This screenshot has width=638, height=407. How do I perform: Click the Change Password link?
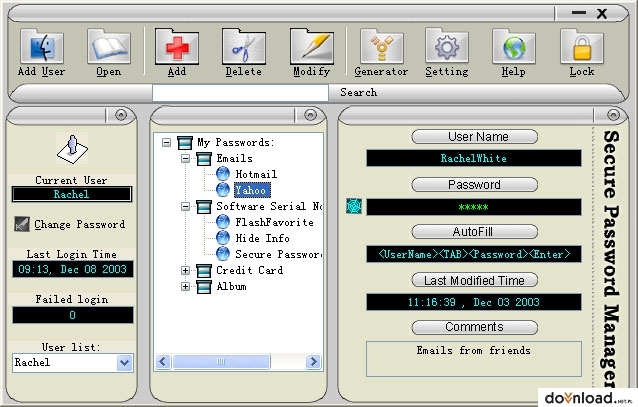point(79,224)
